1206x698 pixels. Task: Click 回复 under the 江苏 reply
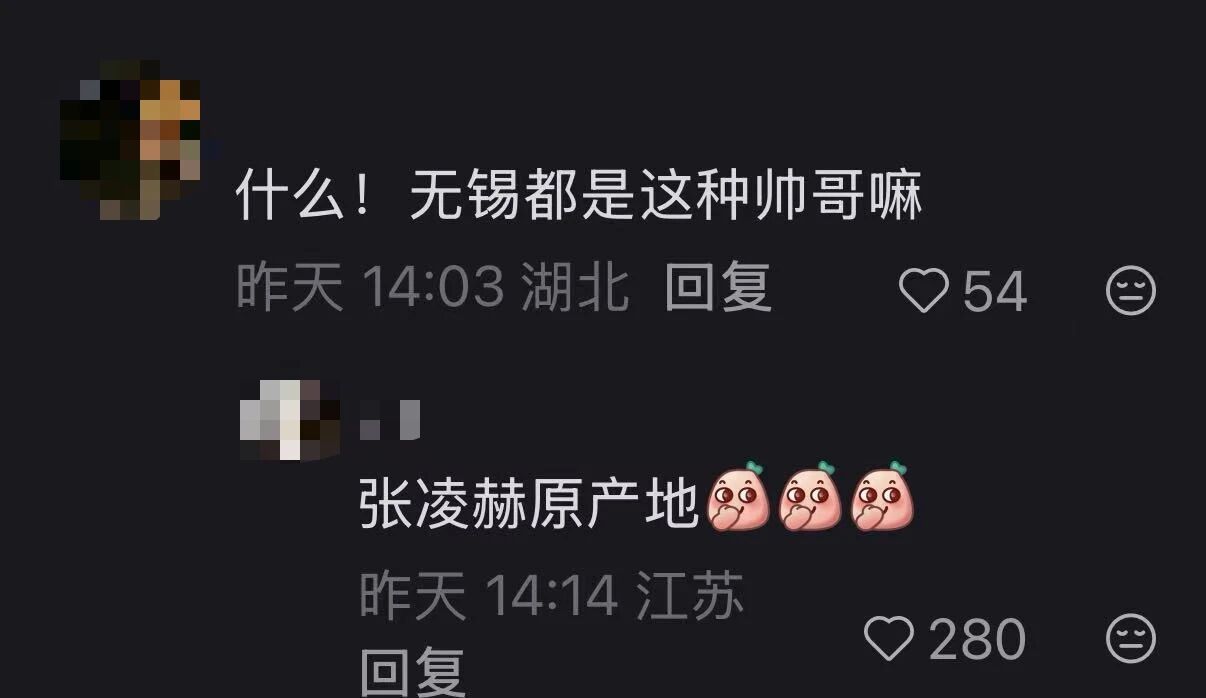pos(412,672)
